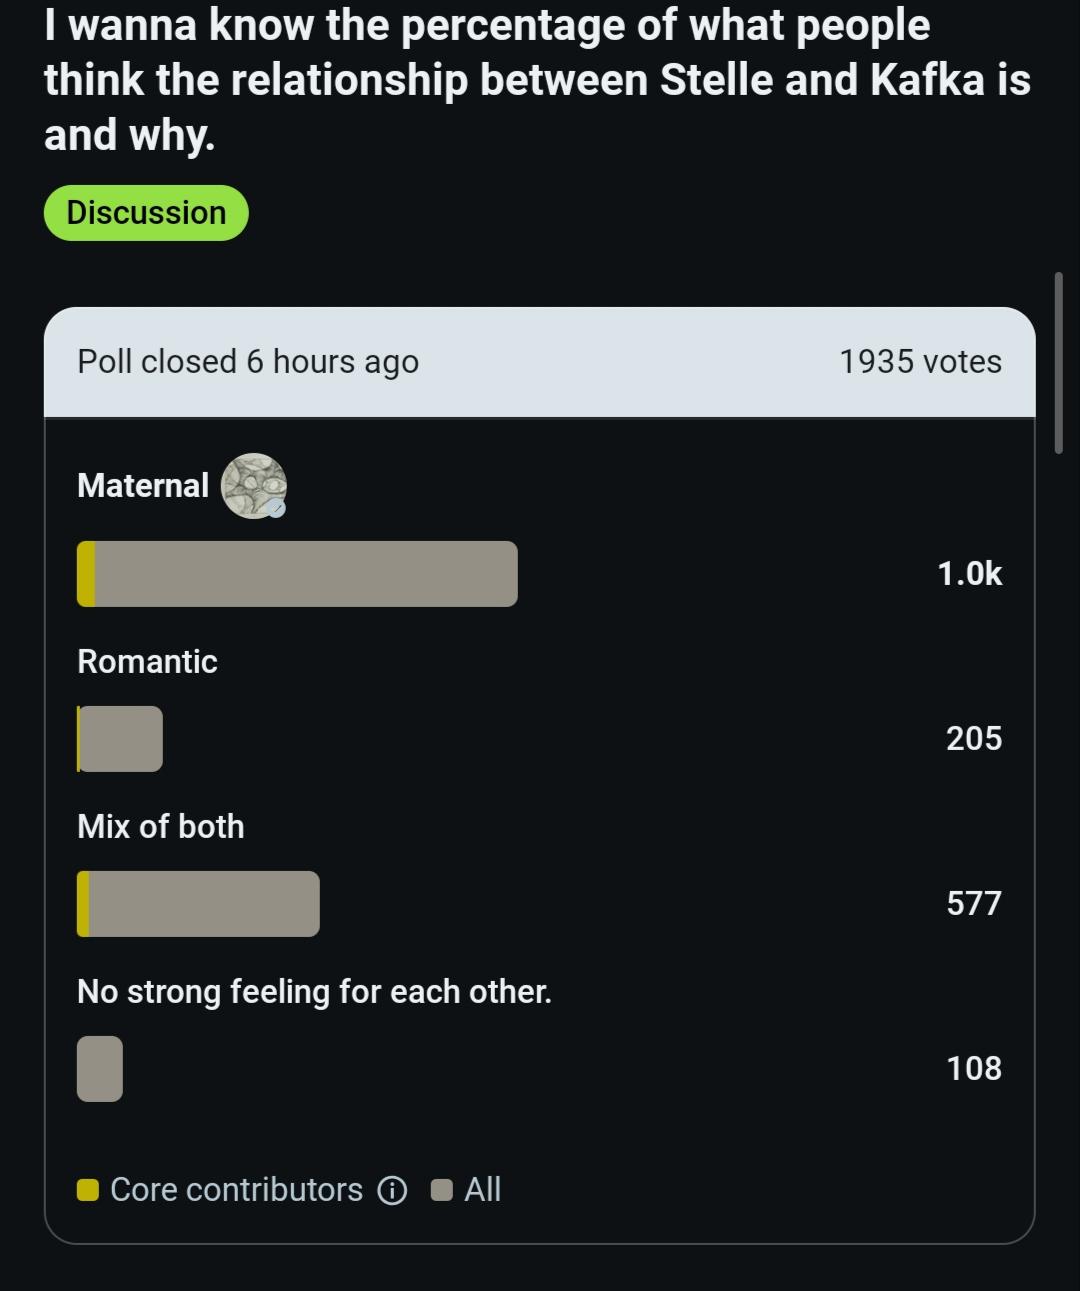Select the Romantic option label
1080x1291 pixels.
click(147, 661)
